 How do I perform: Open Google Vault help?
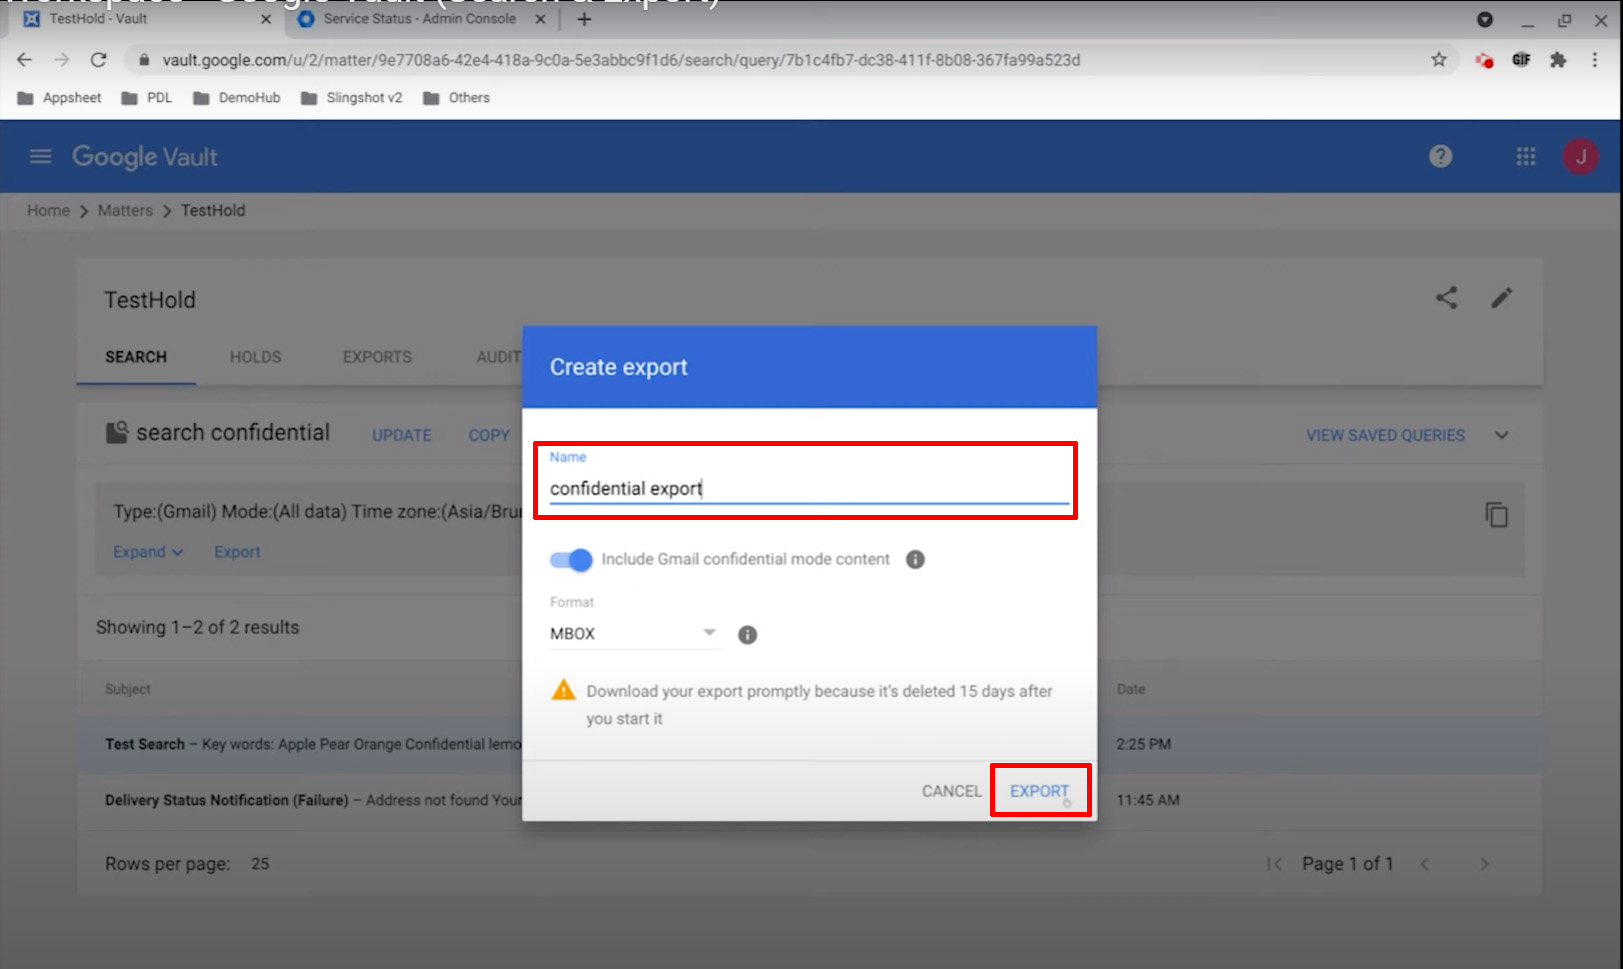(1439, 156)
